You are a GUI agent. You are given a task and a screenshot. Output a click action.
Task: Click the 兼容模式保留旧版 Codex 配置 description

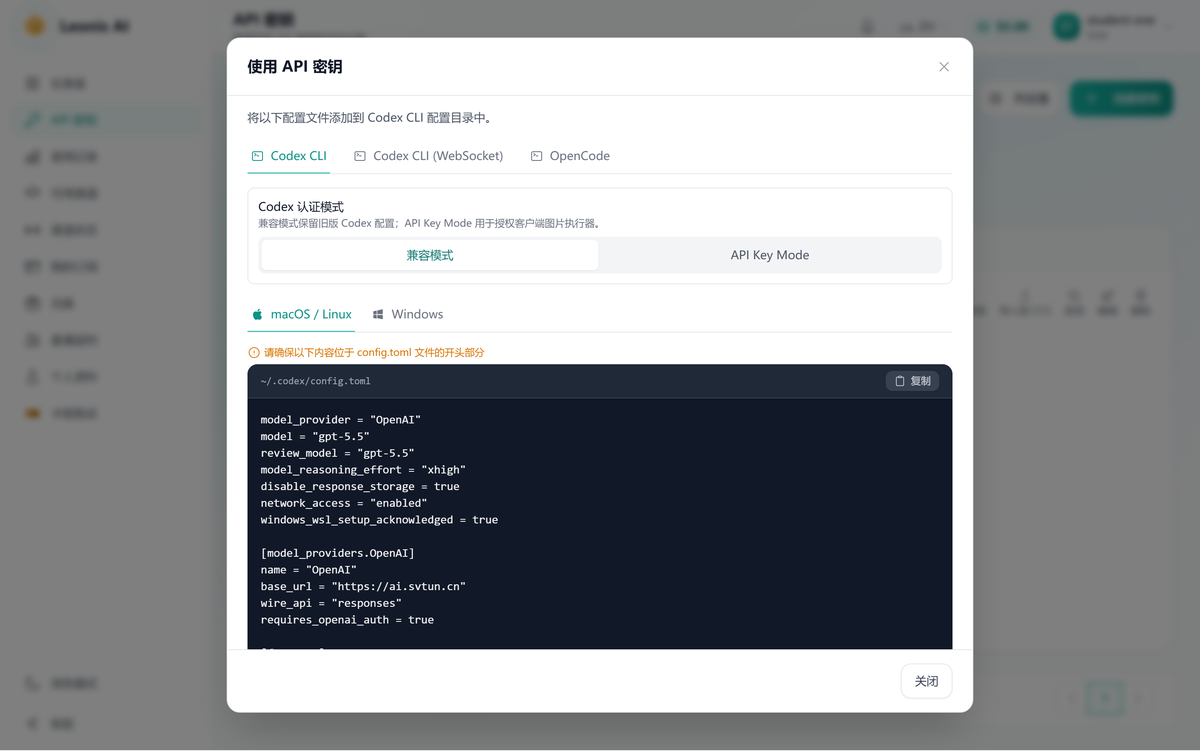[x=428, y=224]
